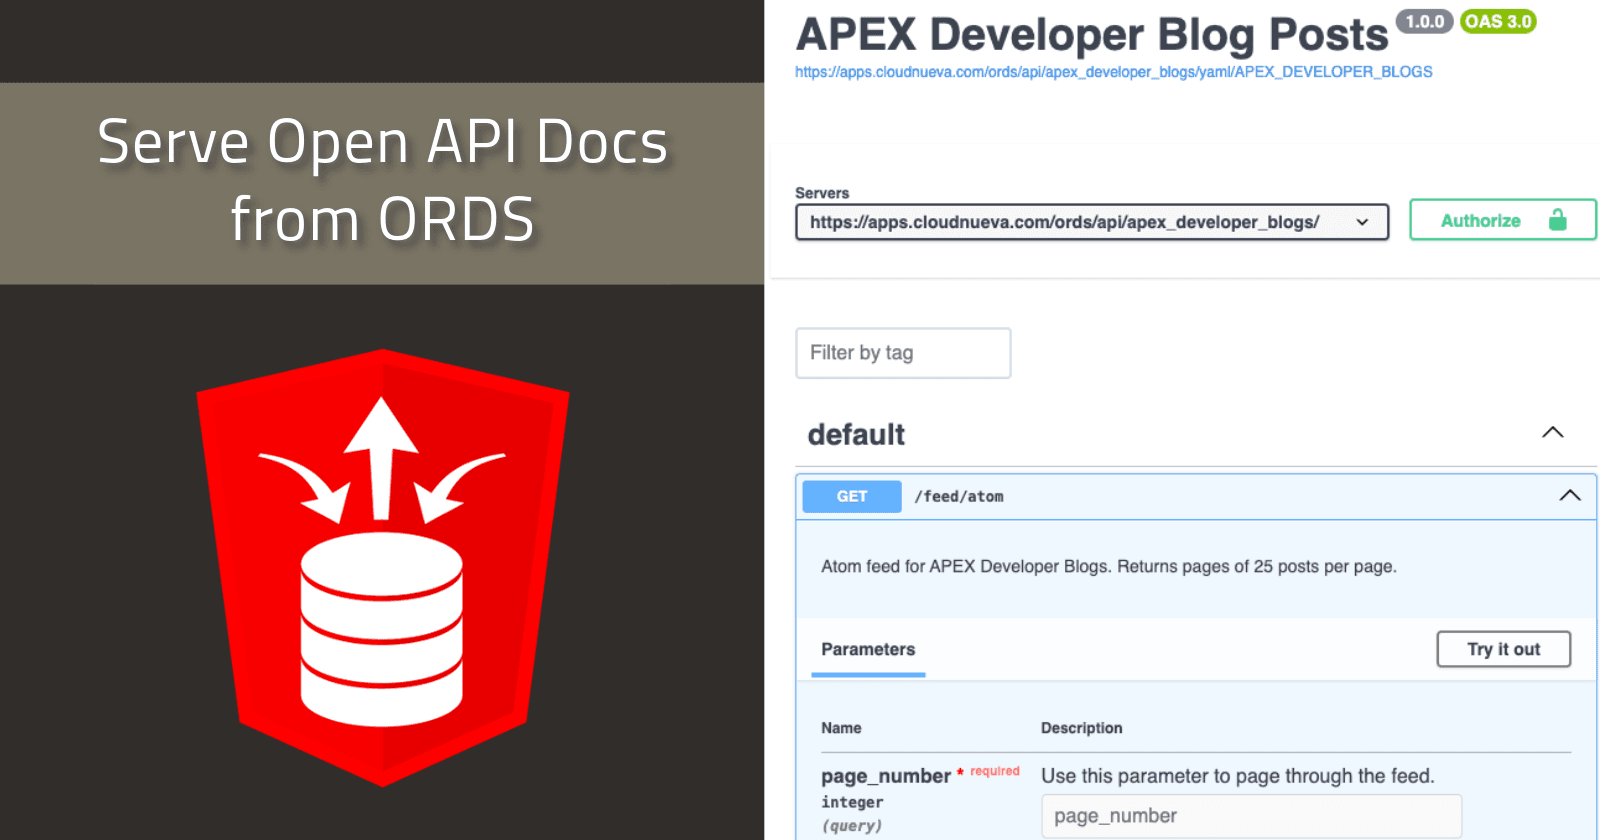
Task: Click the APEX Developer Blog Posts title
Action: pyautogui.click(x=1092, y=35)
